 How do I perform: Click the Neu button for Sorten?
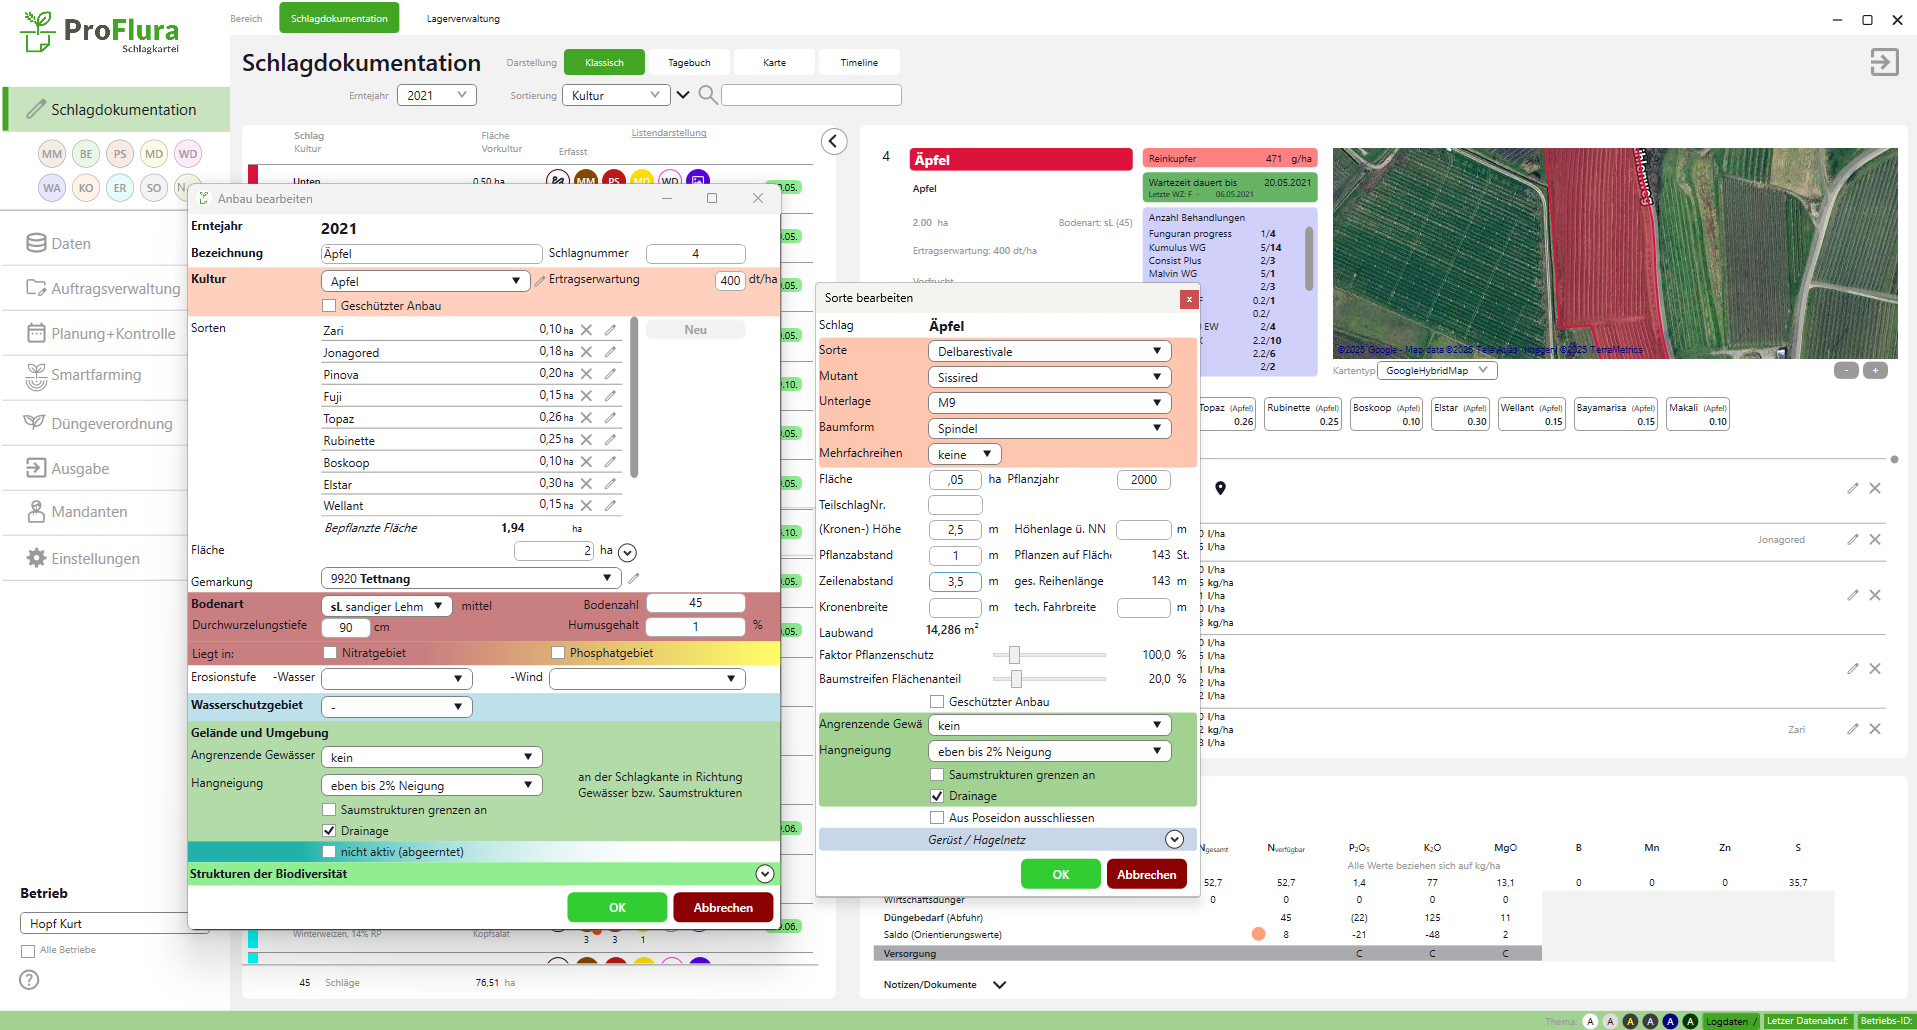tap(695, 330)
